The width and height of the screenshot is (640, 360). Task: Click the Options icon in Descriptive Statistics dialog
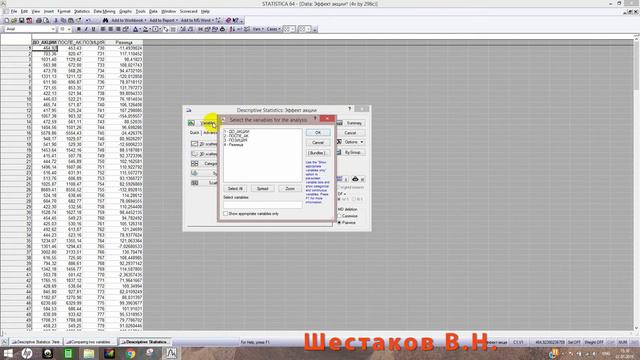pyautogui.click(x=339, y=142)
